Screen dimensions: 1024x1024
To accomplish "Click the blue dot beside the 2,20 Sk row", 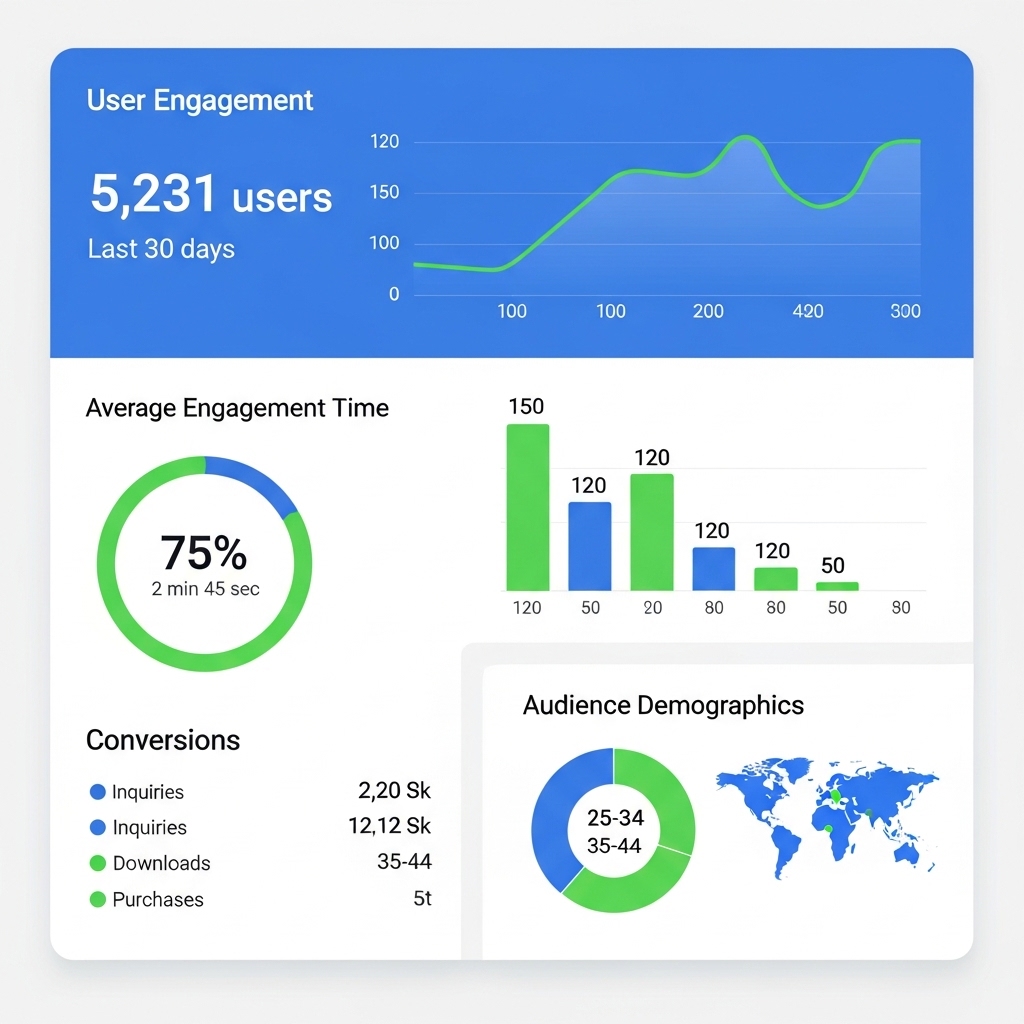I will [97, 792].
